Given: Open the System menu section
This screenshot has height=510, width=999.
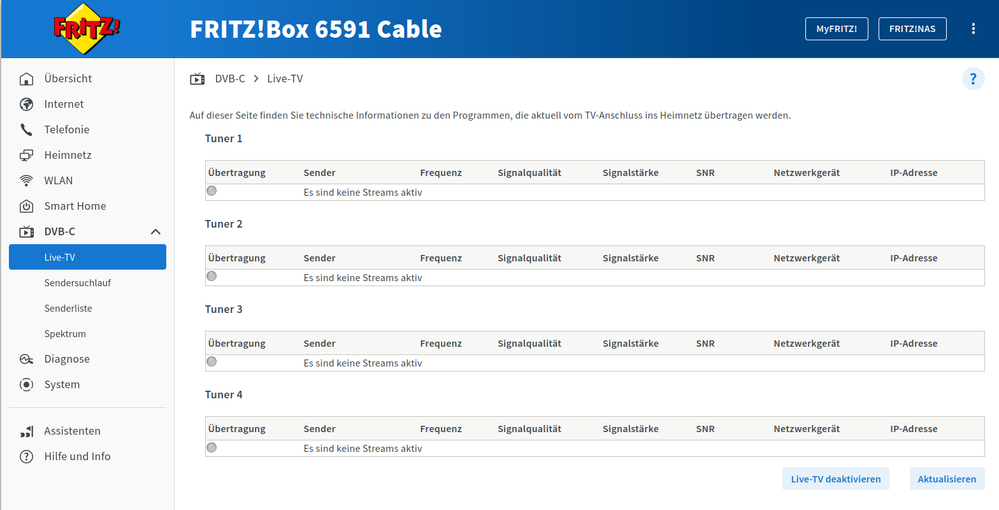Looking at the screenshot, I should pos(62,385).
